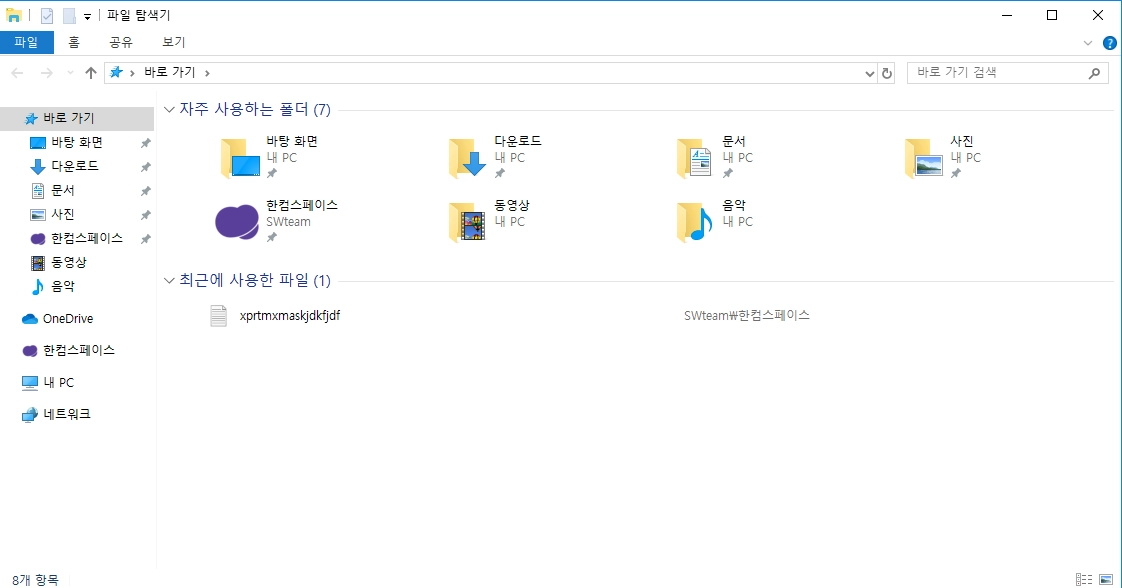Viewport: 1122px width, 588px height.
Task: Open the address bar history dropdown
Action: tap(869, 73)
